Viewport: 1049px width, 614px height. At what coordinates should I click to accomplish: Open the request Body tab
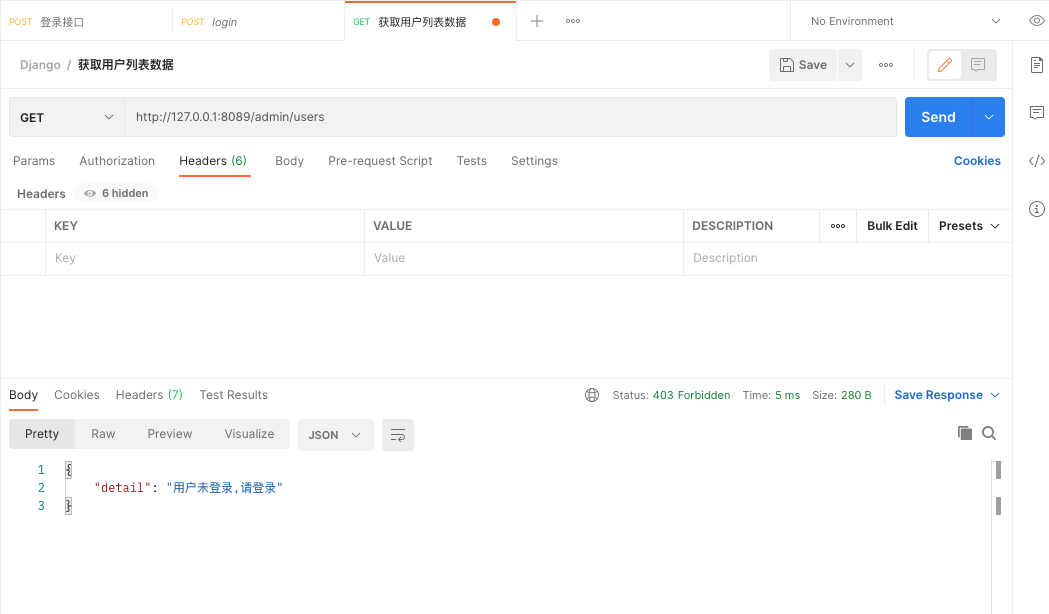tap(290, 161)
